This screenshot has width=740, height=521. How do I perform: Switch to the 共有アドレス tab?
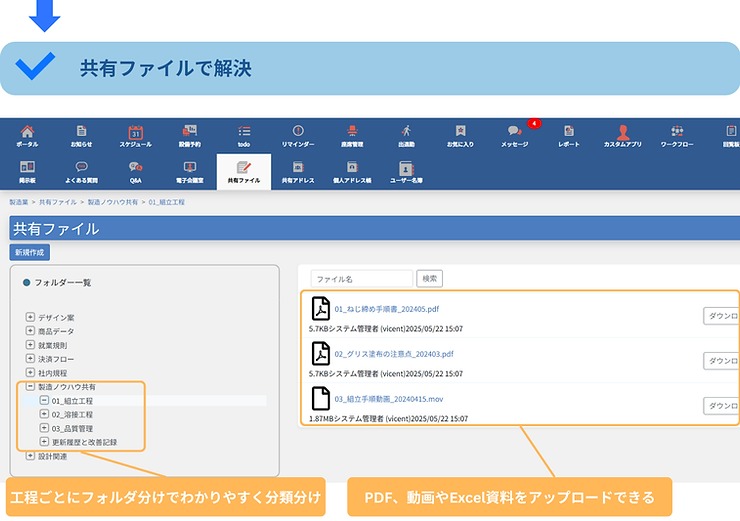[x=298, y=172]
